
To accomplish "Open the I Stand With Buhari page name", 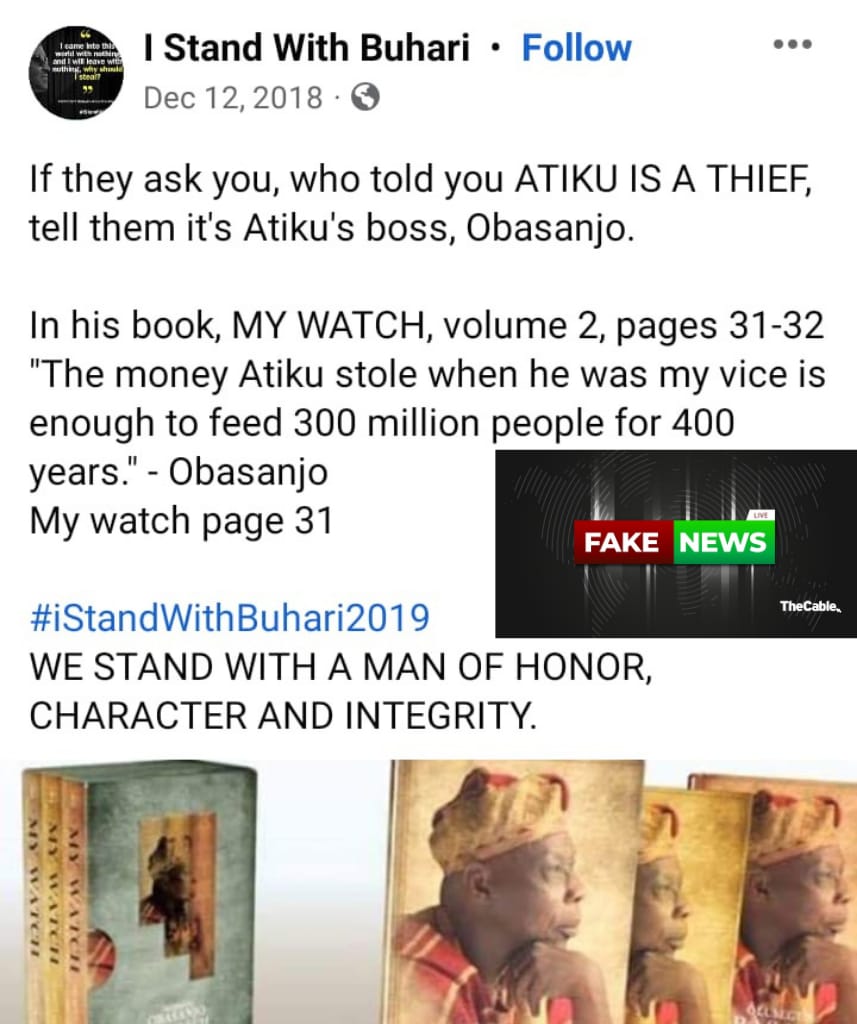I will click(x=306, y=48).
